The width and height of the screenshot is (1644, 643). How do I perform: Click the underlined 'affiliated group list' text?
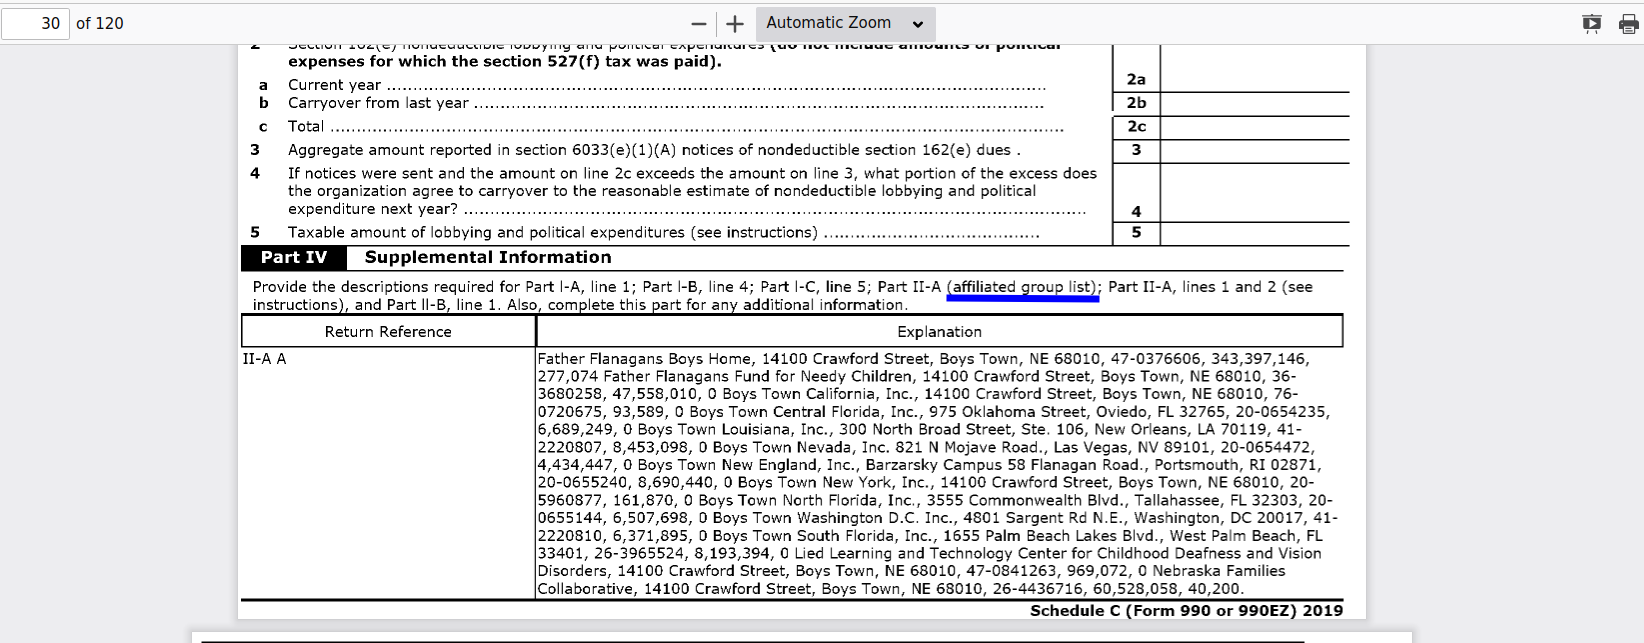(1023, 287)
